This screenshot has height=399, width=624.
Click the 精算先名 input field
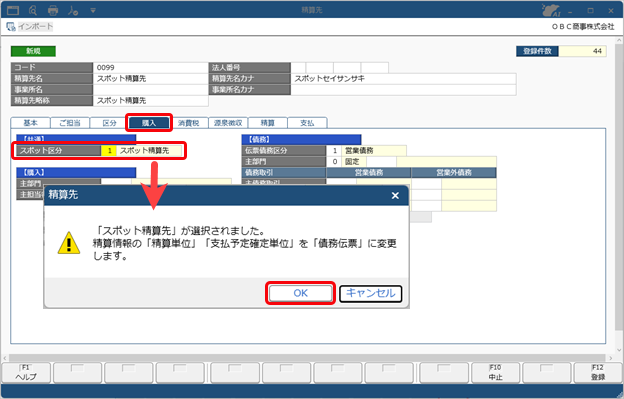click(x=150, y=79)
